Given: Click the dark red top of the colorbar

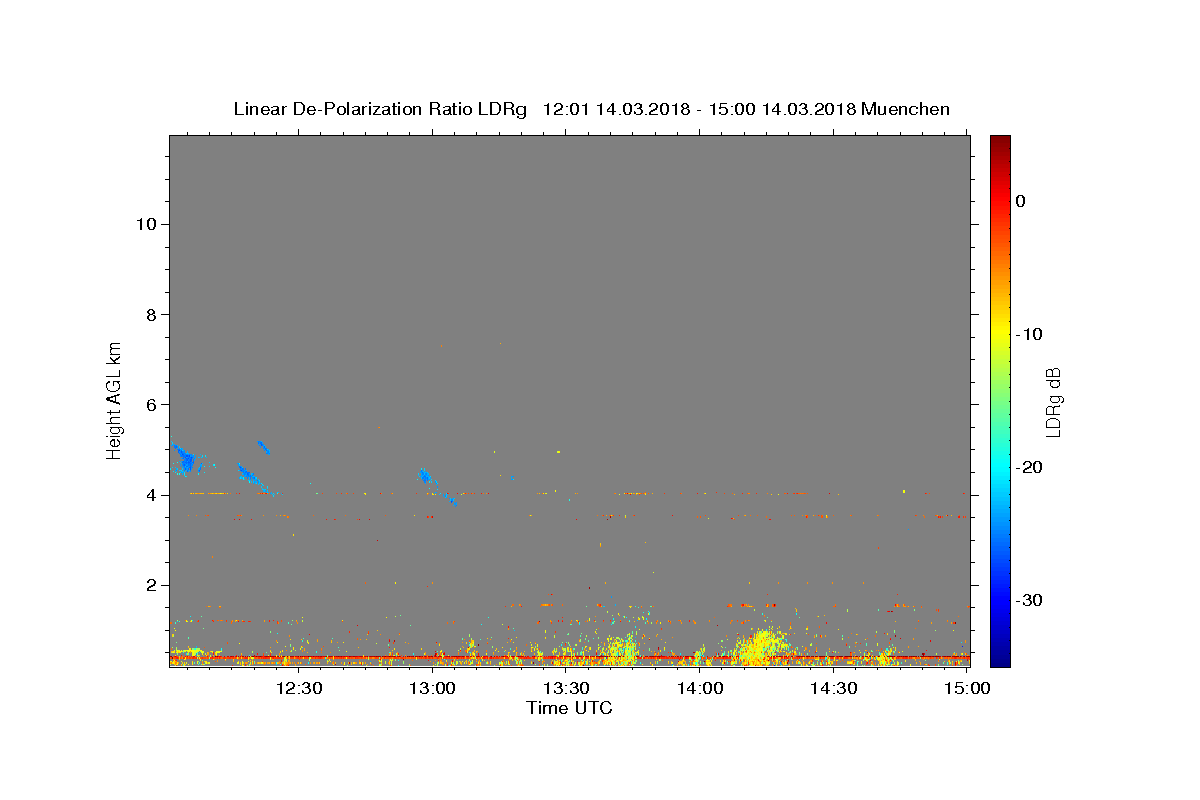Looking at the screenshot, I should pos(1000,143).
